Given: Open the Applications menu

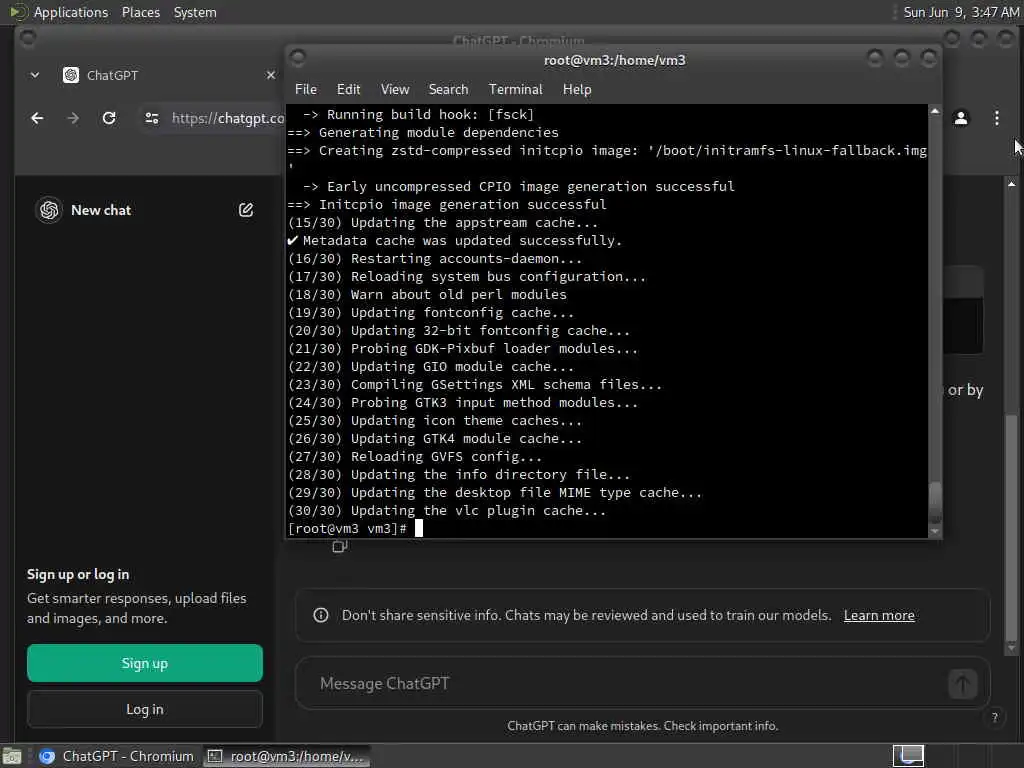Looking at the screenshot, I should tap(71, 12).
